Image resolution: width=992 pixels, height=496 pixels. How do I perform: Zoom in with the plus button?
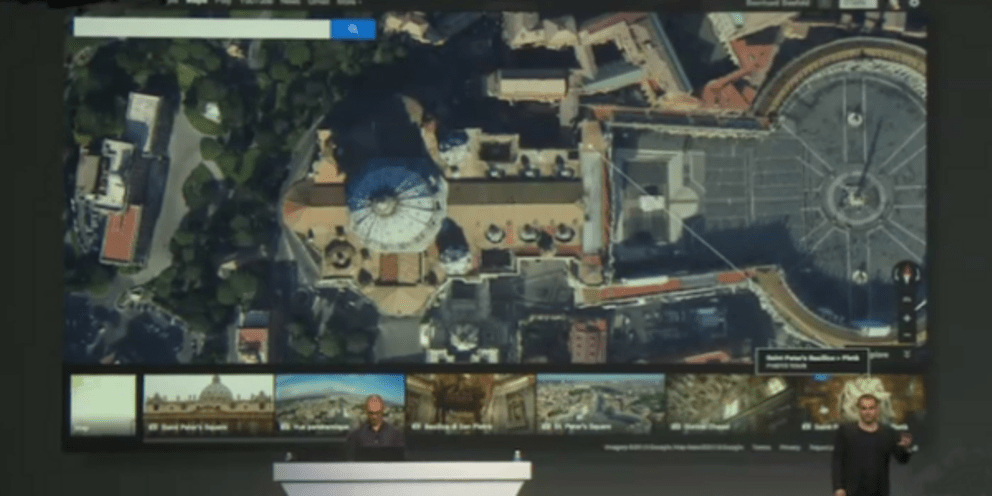pyautogui.click(x=907, y=318)
